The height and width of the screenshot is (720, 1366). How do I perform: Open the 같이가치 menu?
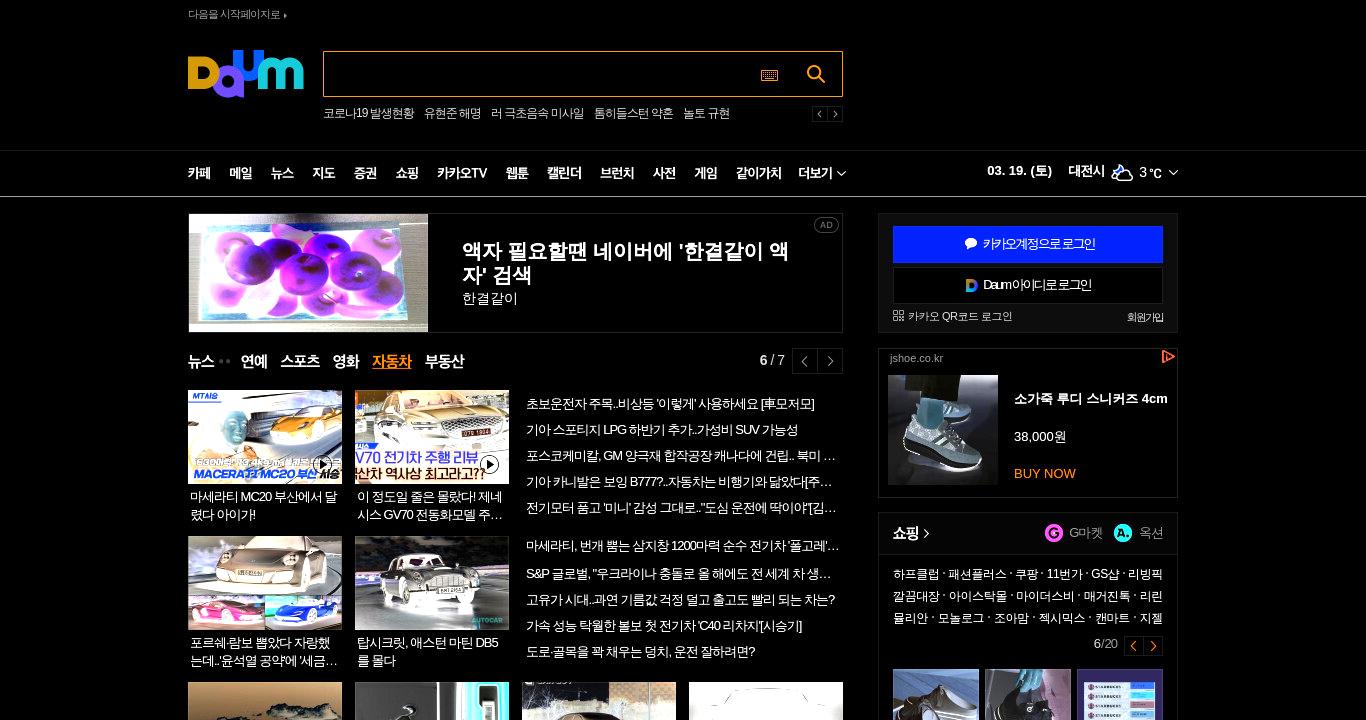pos(759,173)
